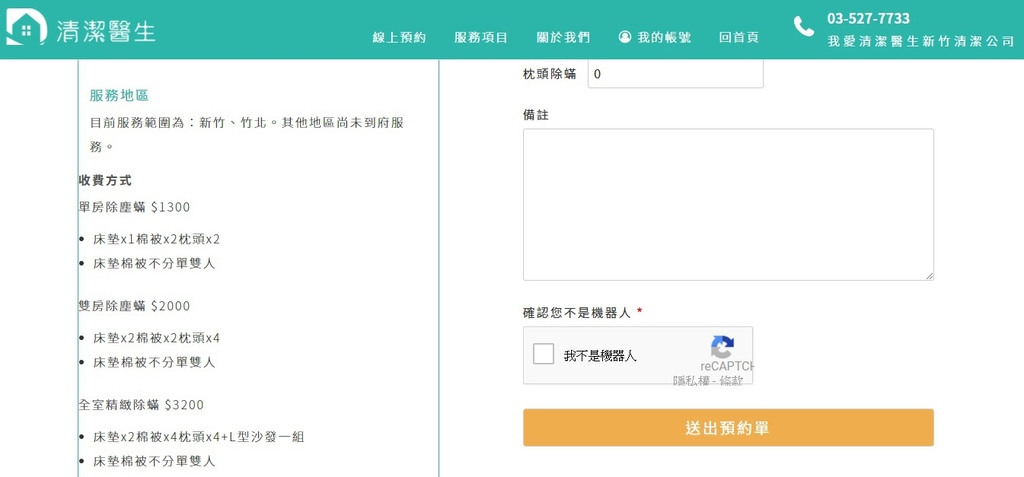Click the phone handset icon
This screenshot has height=477, width=1024.
pos(804,27)
